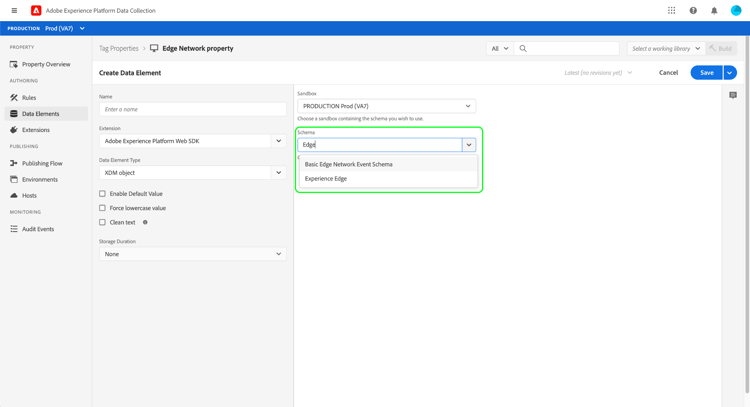
Task: Go to Tag Properties breadcrumb
Action: [x=119, y=48]
